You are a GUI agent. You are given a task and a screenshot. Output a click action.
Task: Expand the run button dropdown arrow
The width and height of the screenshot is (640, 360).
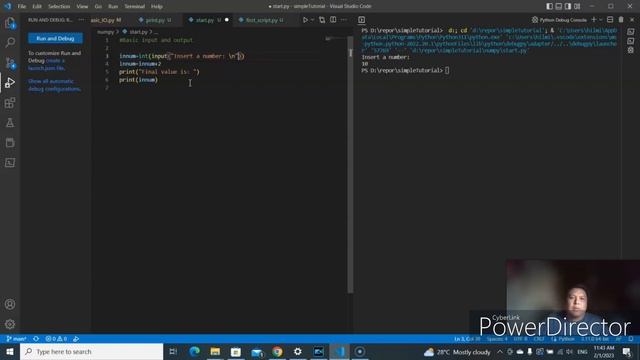point(313,20)
